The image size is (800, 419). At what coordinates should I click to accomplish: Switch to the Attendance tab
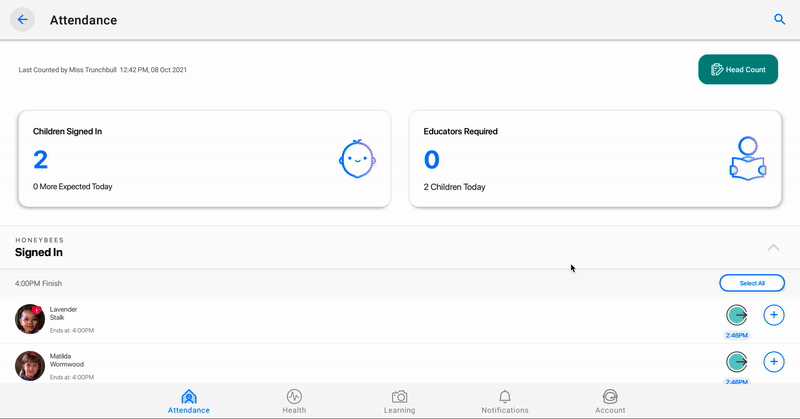tap(189, 402)
